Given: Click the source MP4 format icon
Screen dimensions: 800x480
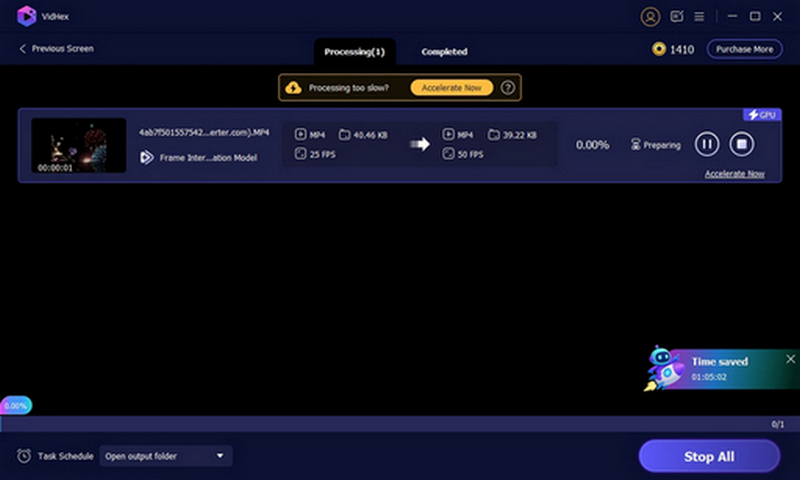Looking at the screenshot, I should tap(300, 134).
